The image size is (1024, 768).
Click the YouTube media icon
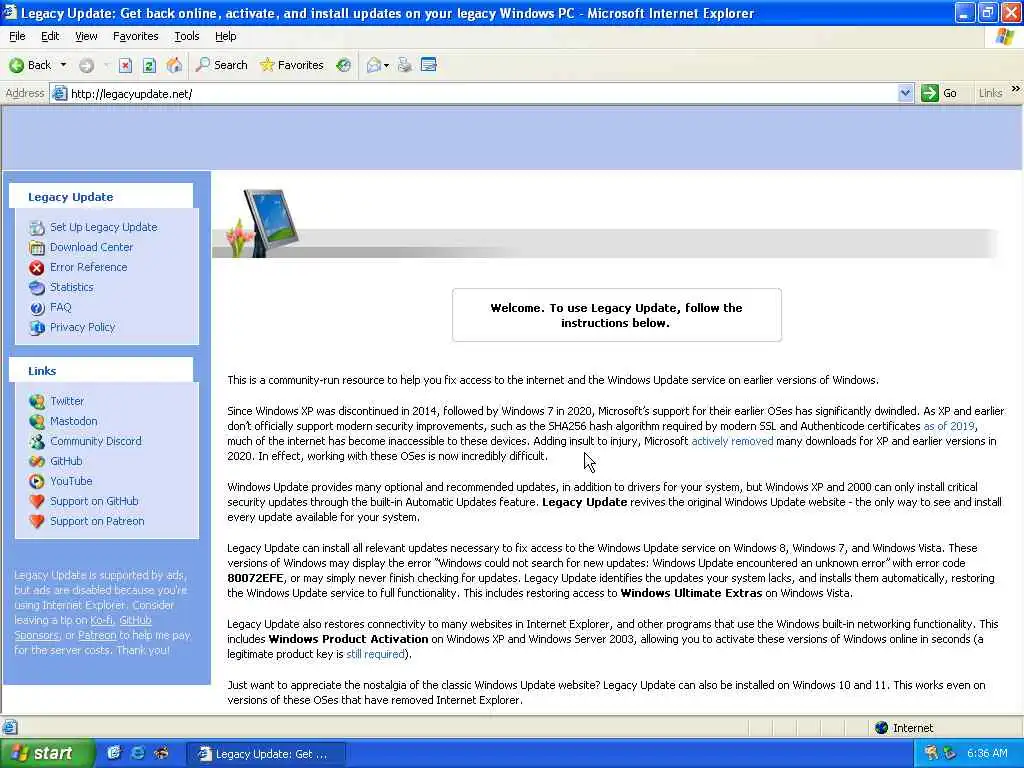(x=37, y=482)
